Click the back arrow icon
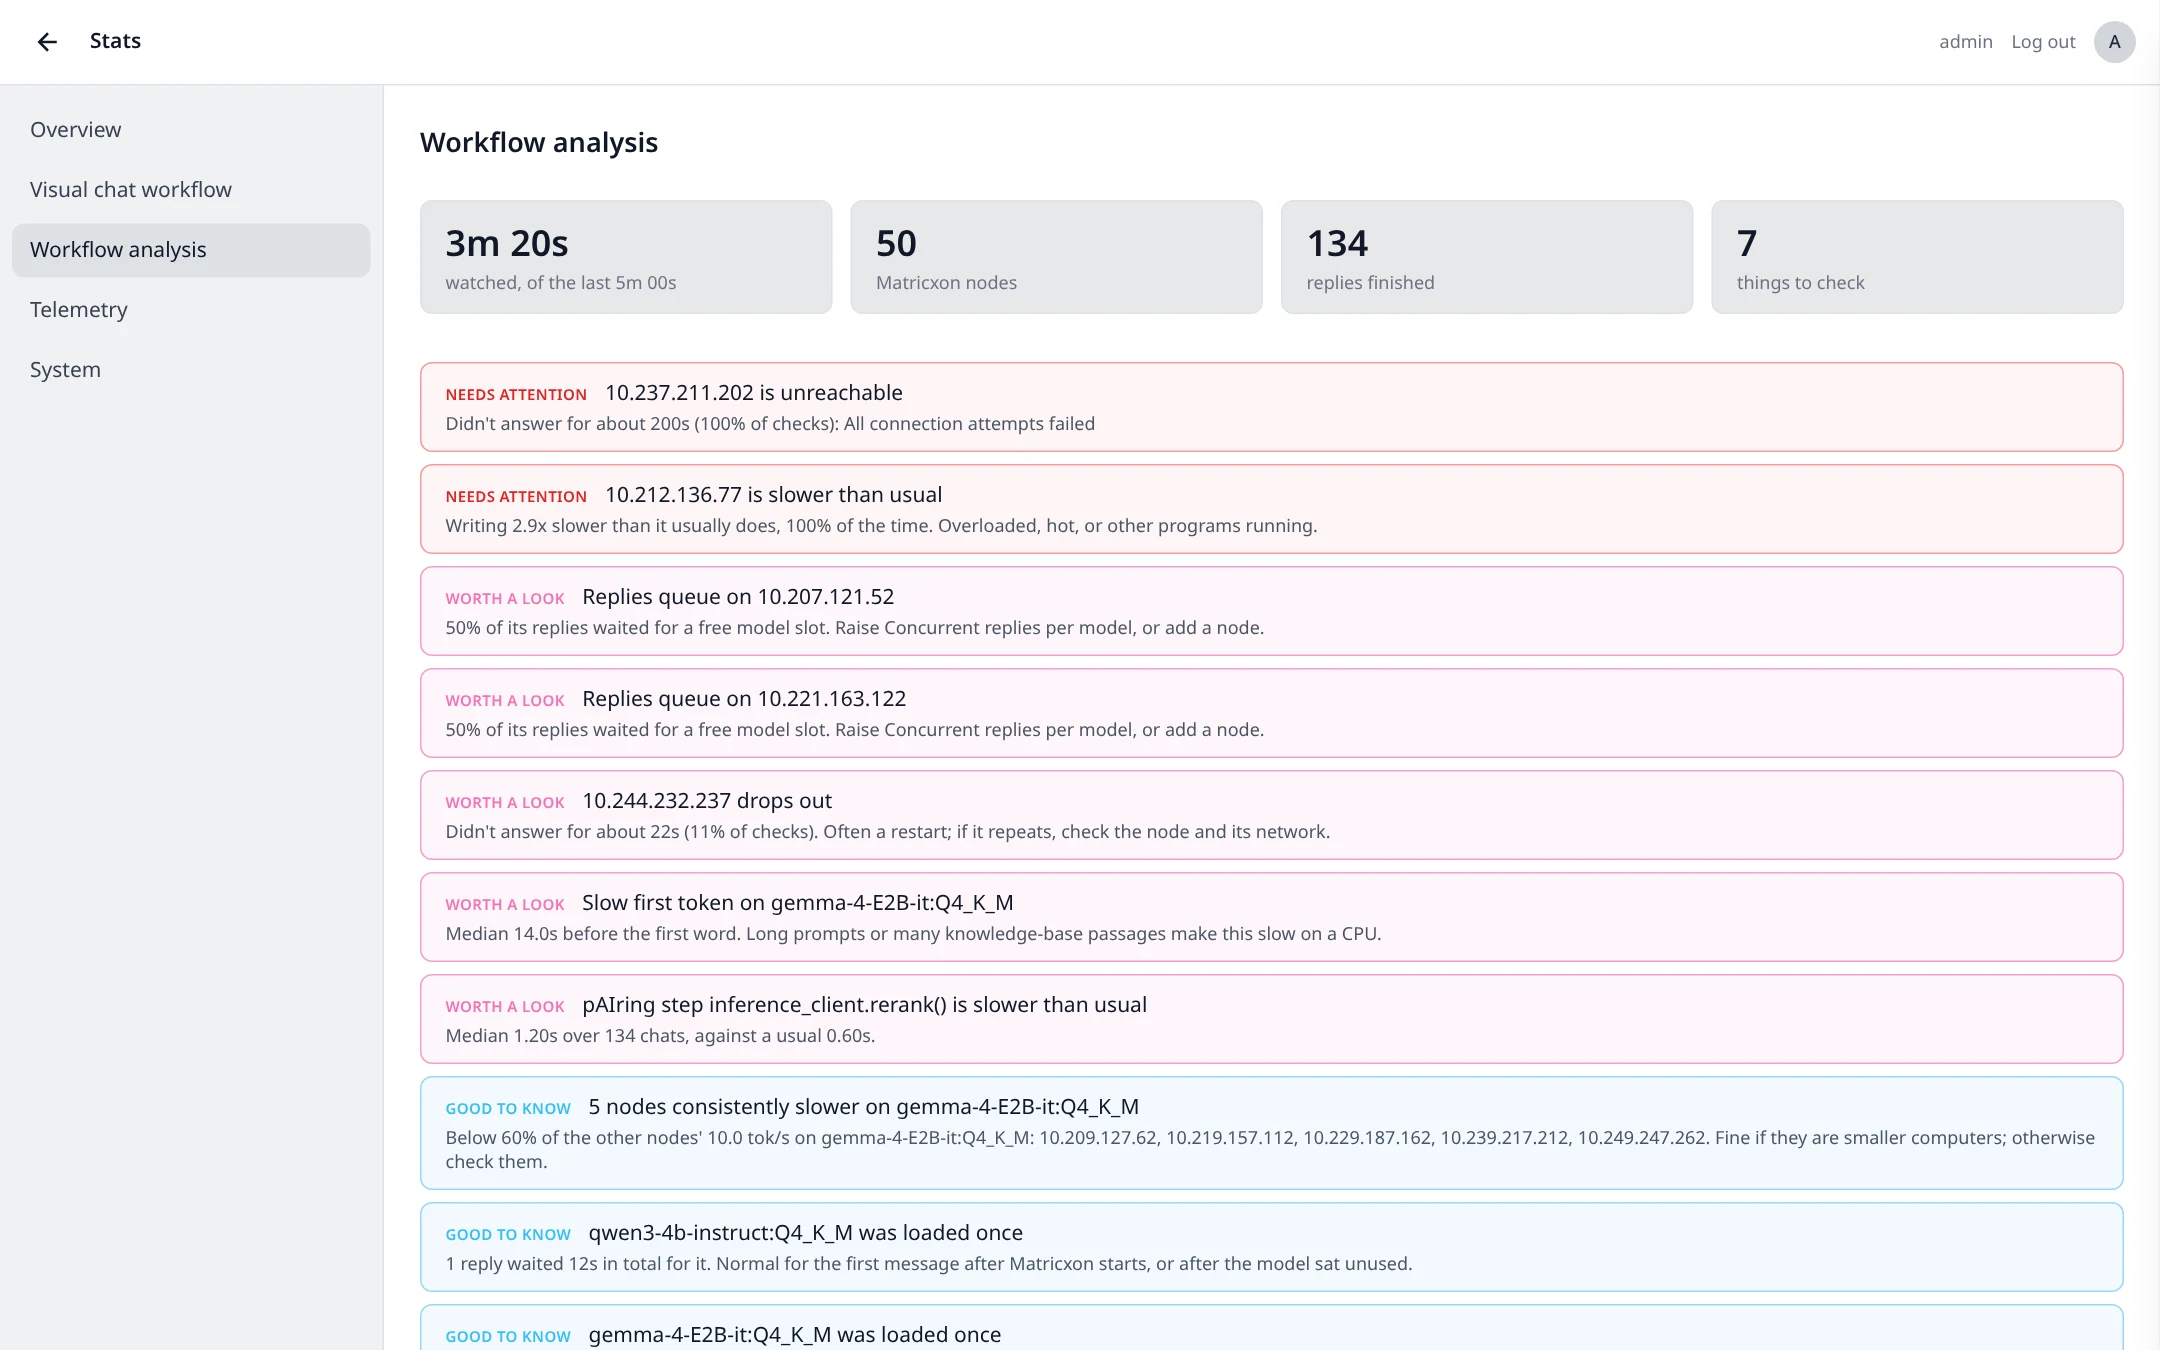The image size is (2160, 1350). point(47,41)
